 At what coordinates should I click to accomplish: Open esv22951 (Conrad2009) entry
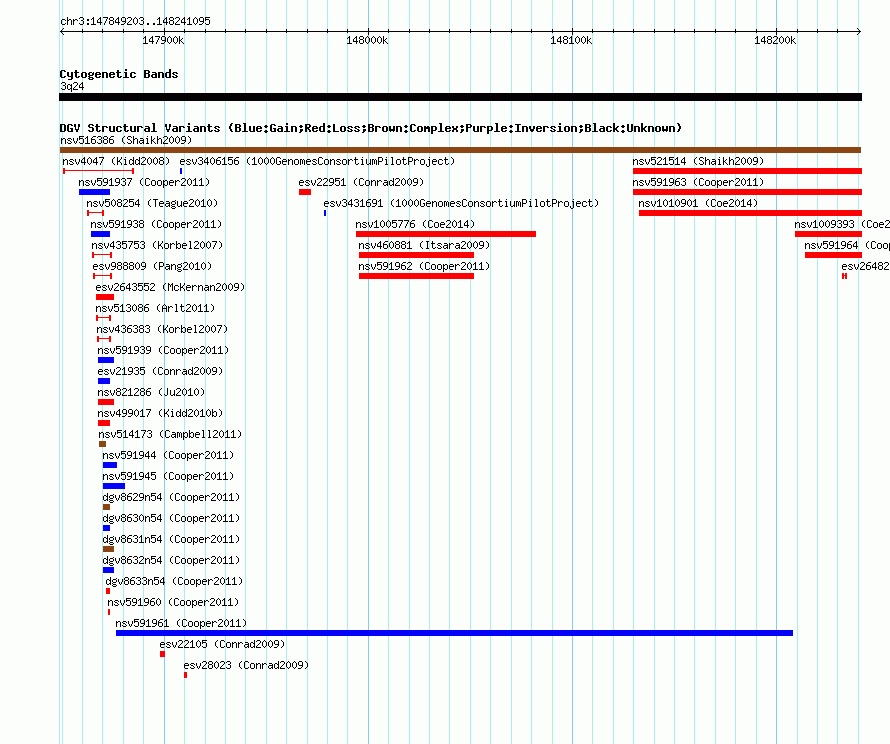pyautogui.click(x=361, y=182)
